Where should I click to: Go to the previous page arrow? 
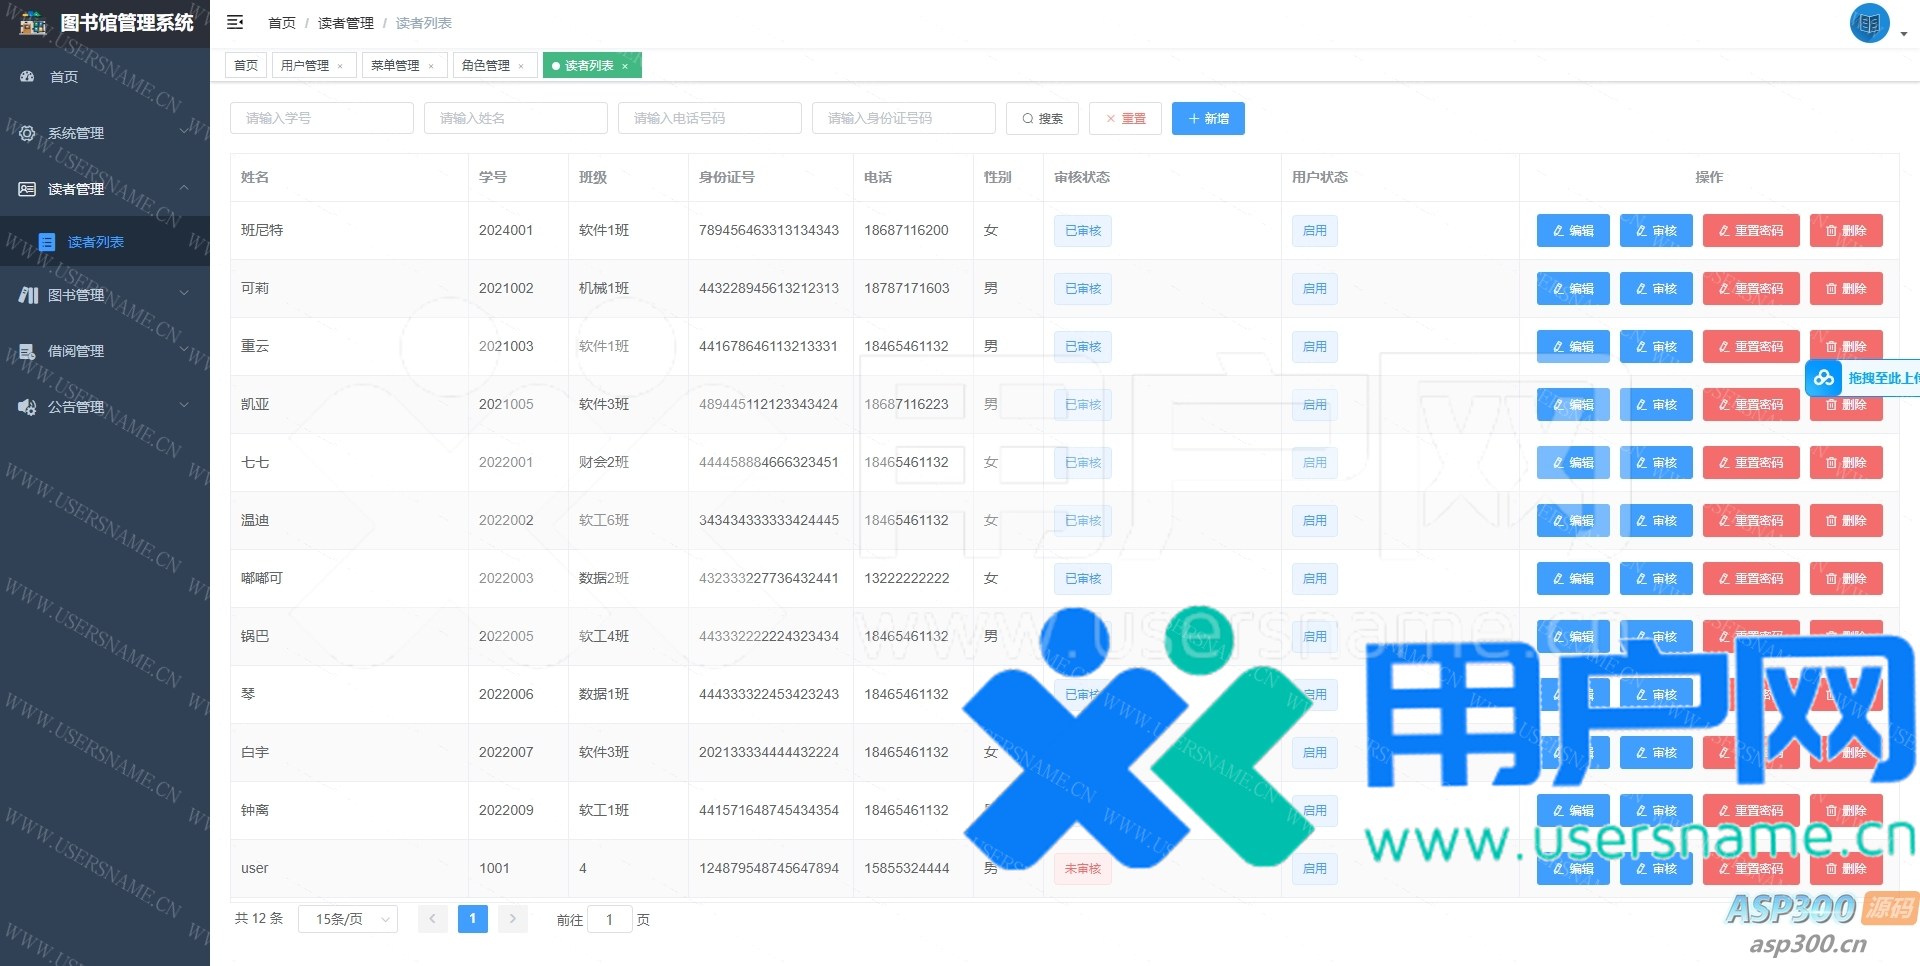point(433,919)
